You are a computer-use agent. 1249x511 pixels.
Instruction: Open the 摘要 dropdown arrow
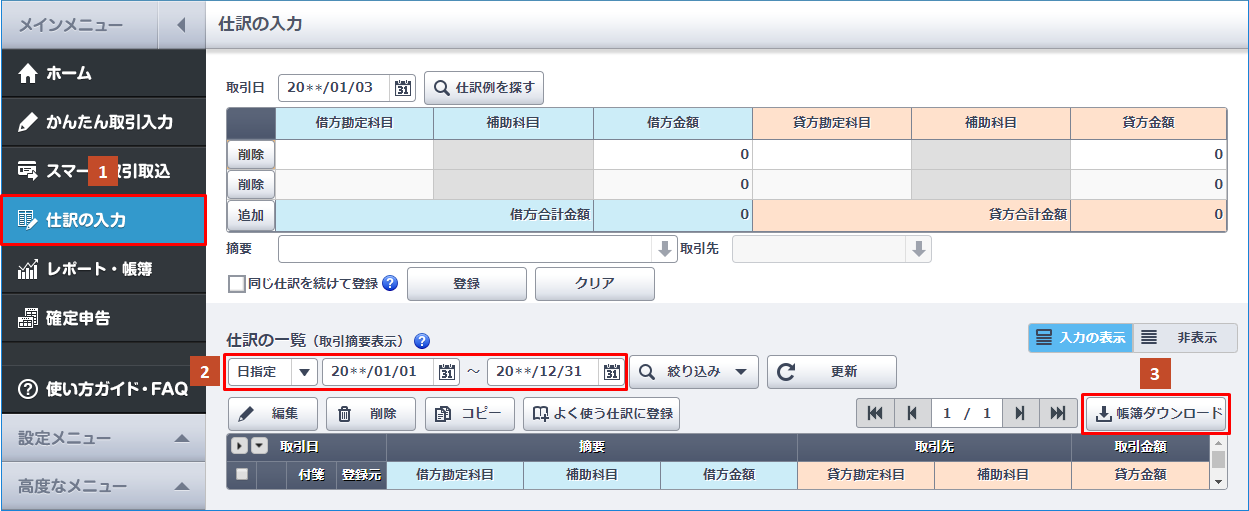[664, 249]
